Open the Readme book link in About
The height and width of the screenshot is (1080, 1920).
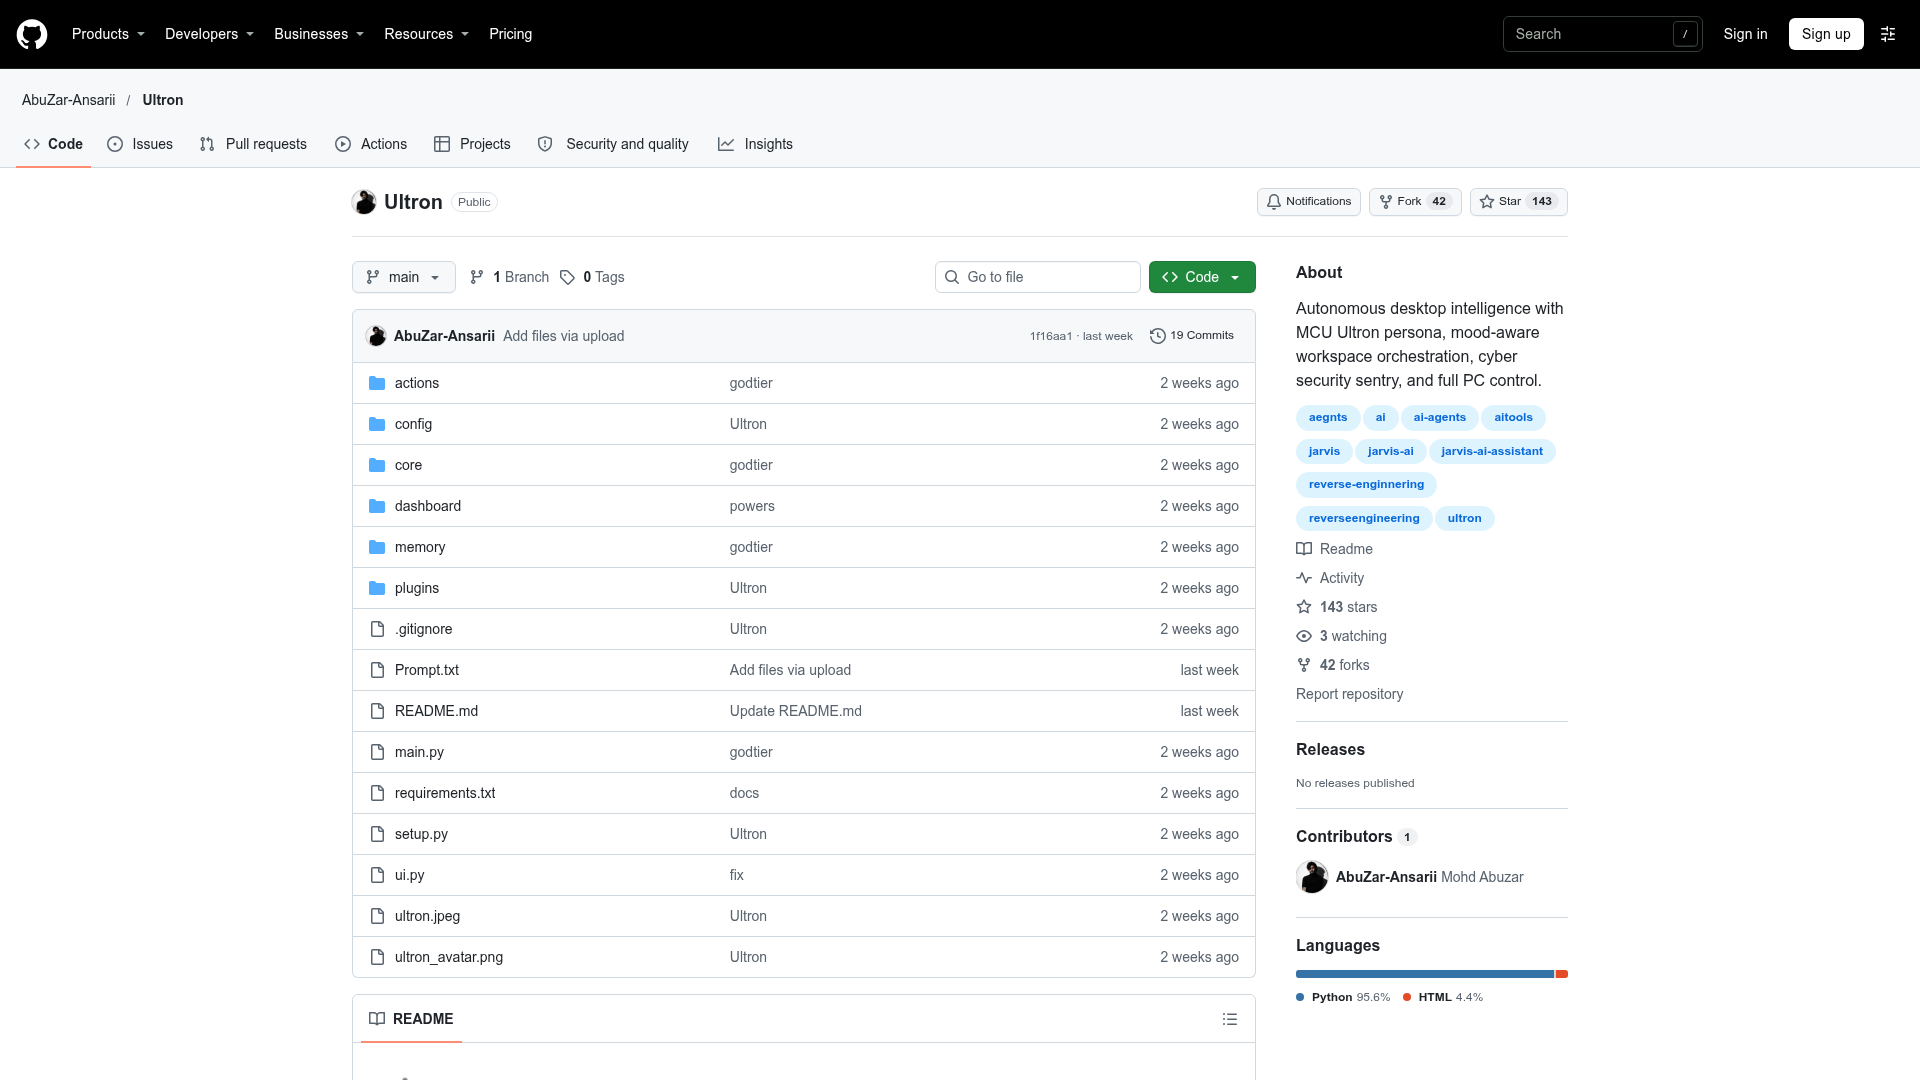[x=1334, y=549]
